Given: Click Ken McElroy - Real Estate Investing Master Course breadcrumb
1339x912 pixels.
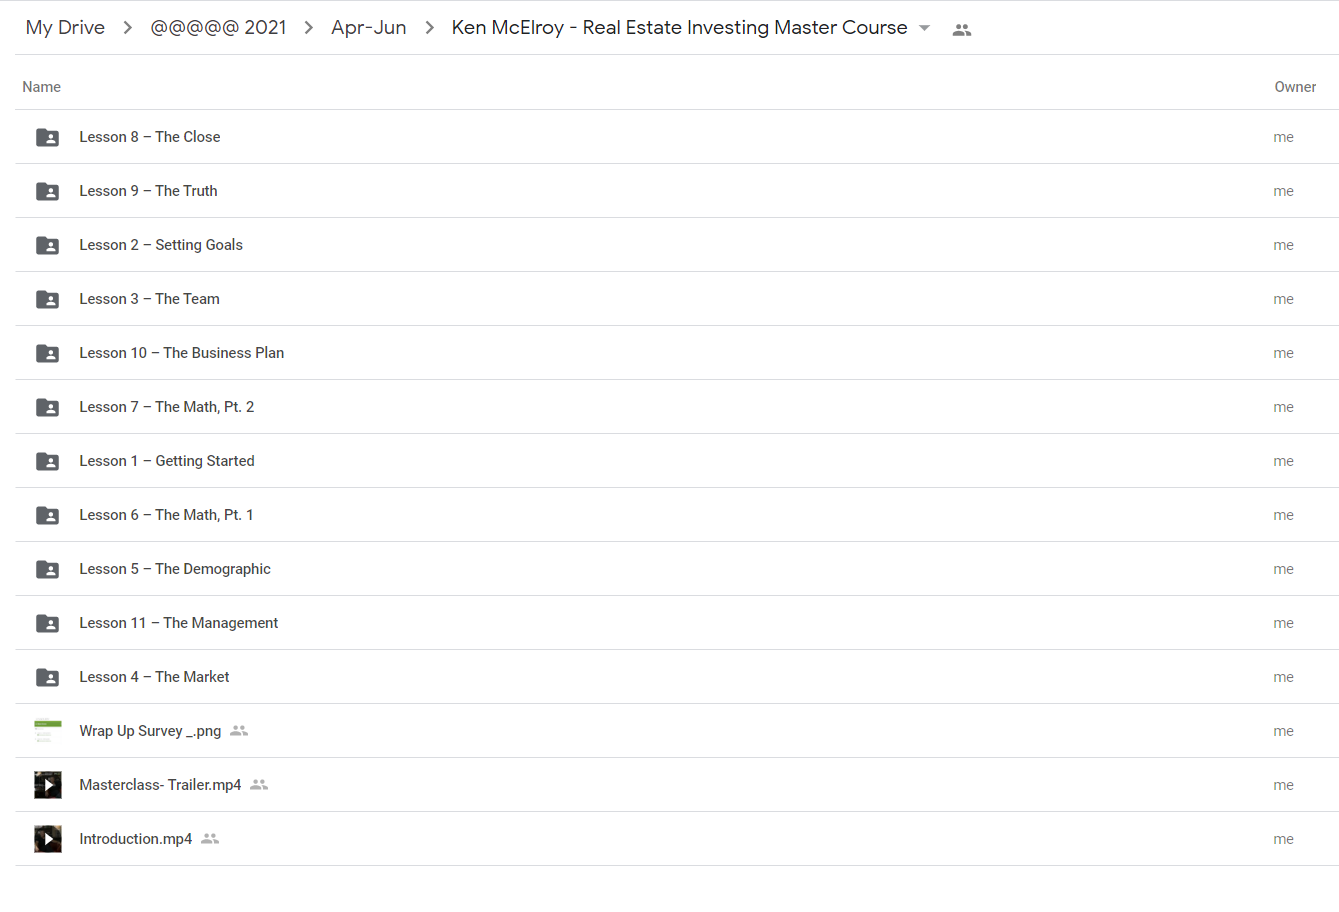Looking at the screenshot, I should (680, 27).
